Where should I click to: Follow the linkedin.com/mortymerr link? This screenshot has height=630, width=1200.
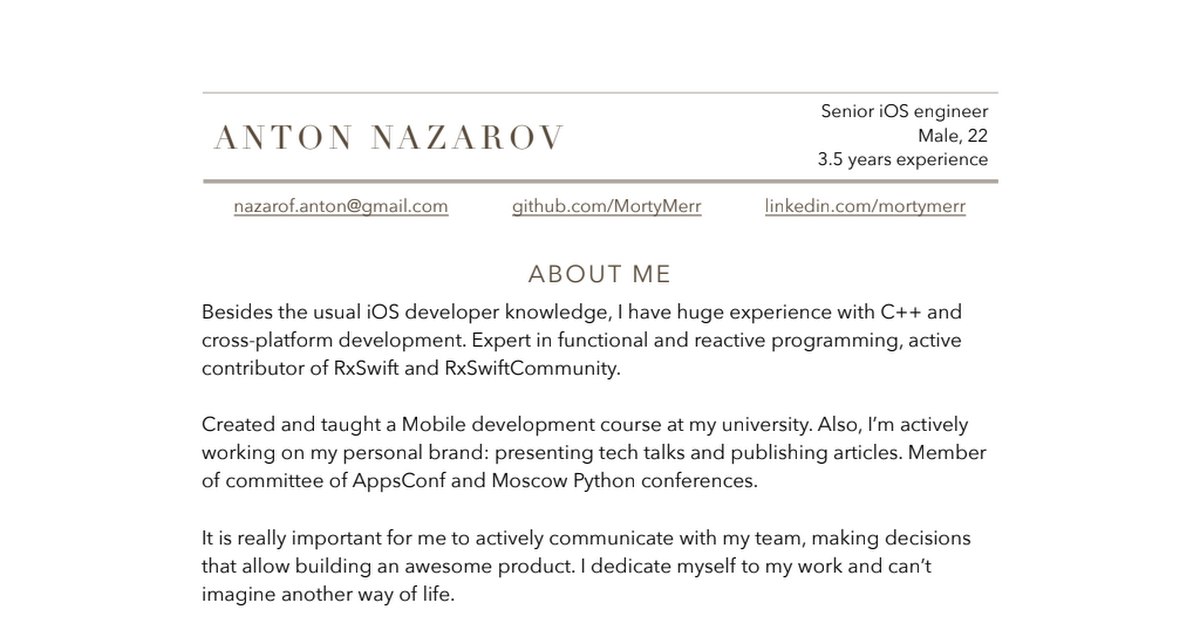[865, 207]
